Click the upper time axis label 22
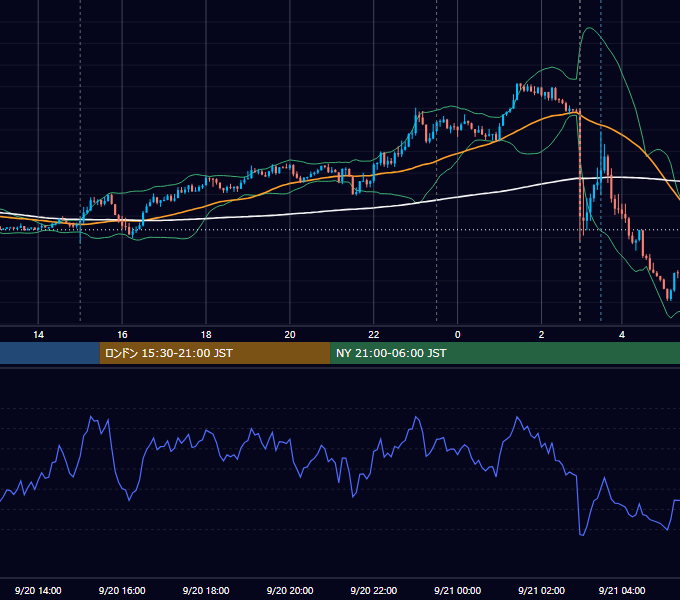The height and width of the screenshot is (600, 680). [373, 335]
